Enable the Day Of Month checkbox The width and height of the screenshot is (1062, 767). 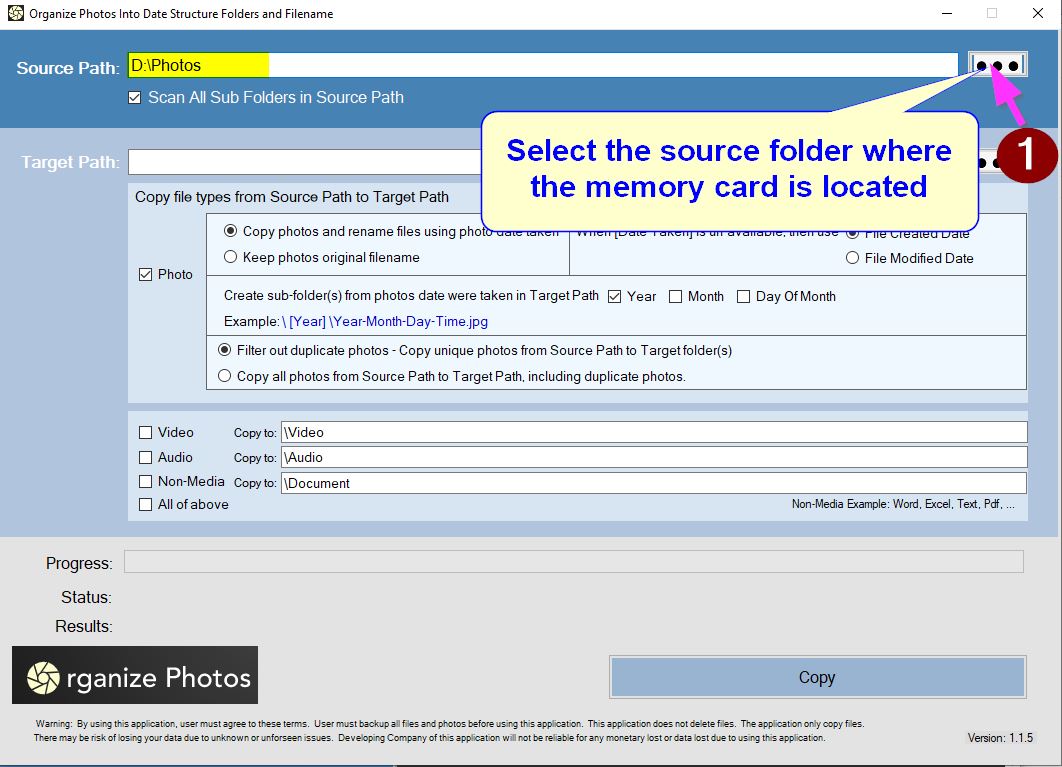743,297
